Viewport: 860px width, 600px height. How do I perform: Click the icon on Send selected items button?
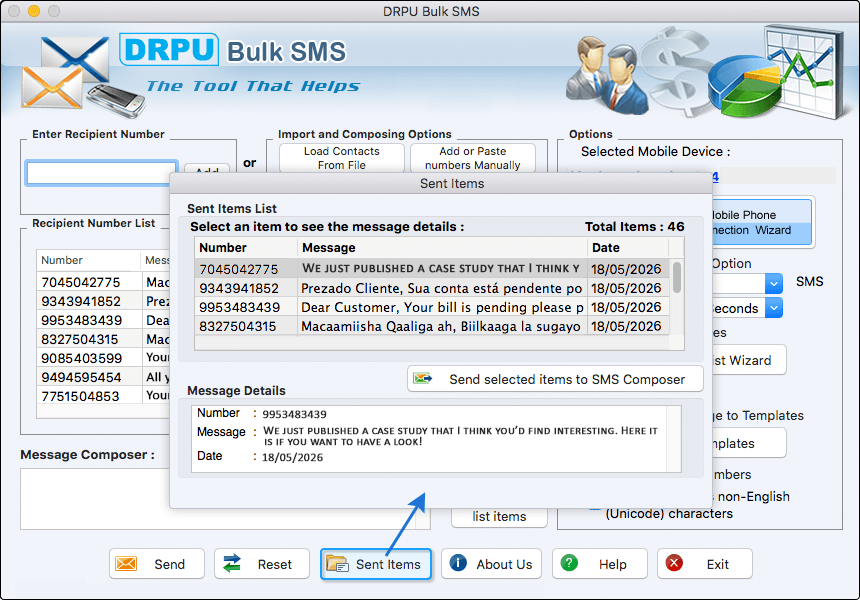click(x=422, y=378)
